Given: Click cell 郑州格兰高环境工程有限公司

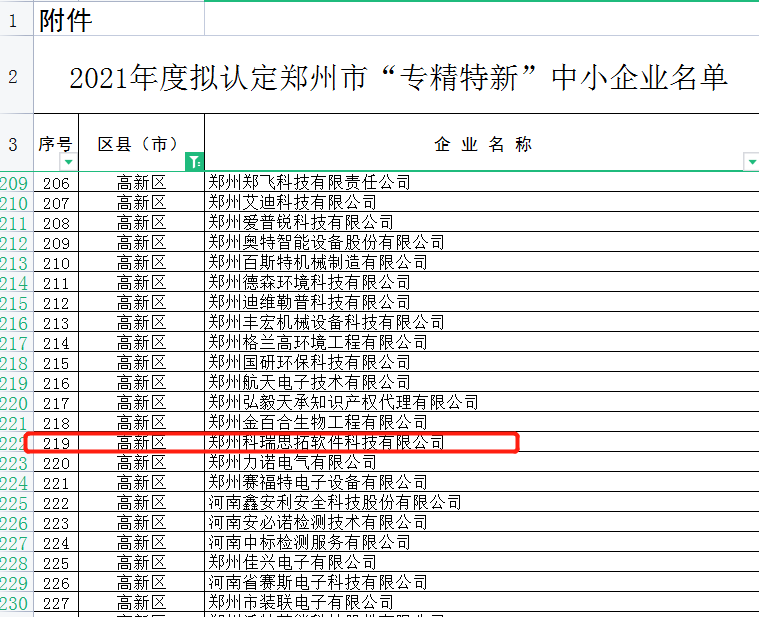Looking at the screenshot, I should (482, 343).
